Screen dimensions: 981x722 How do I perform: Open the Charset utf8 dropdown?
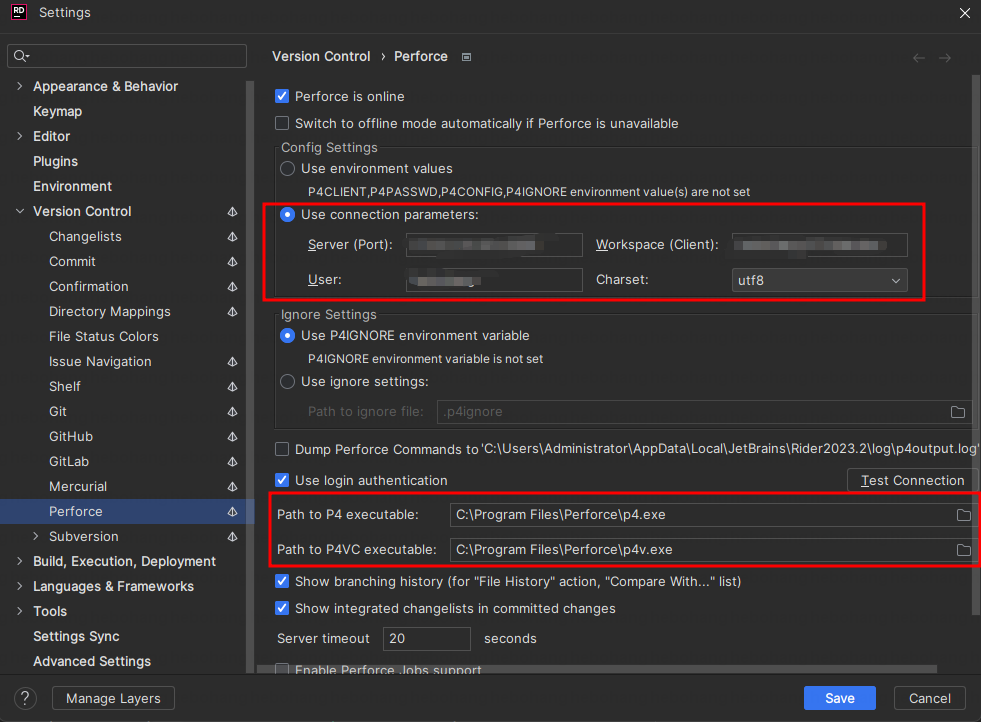tap(819, 280)
